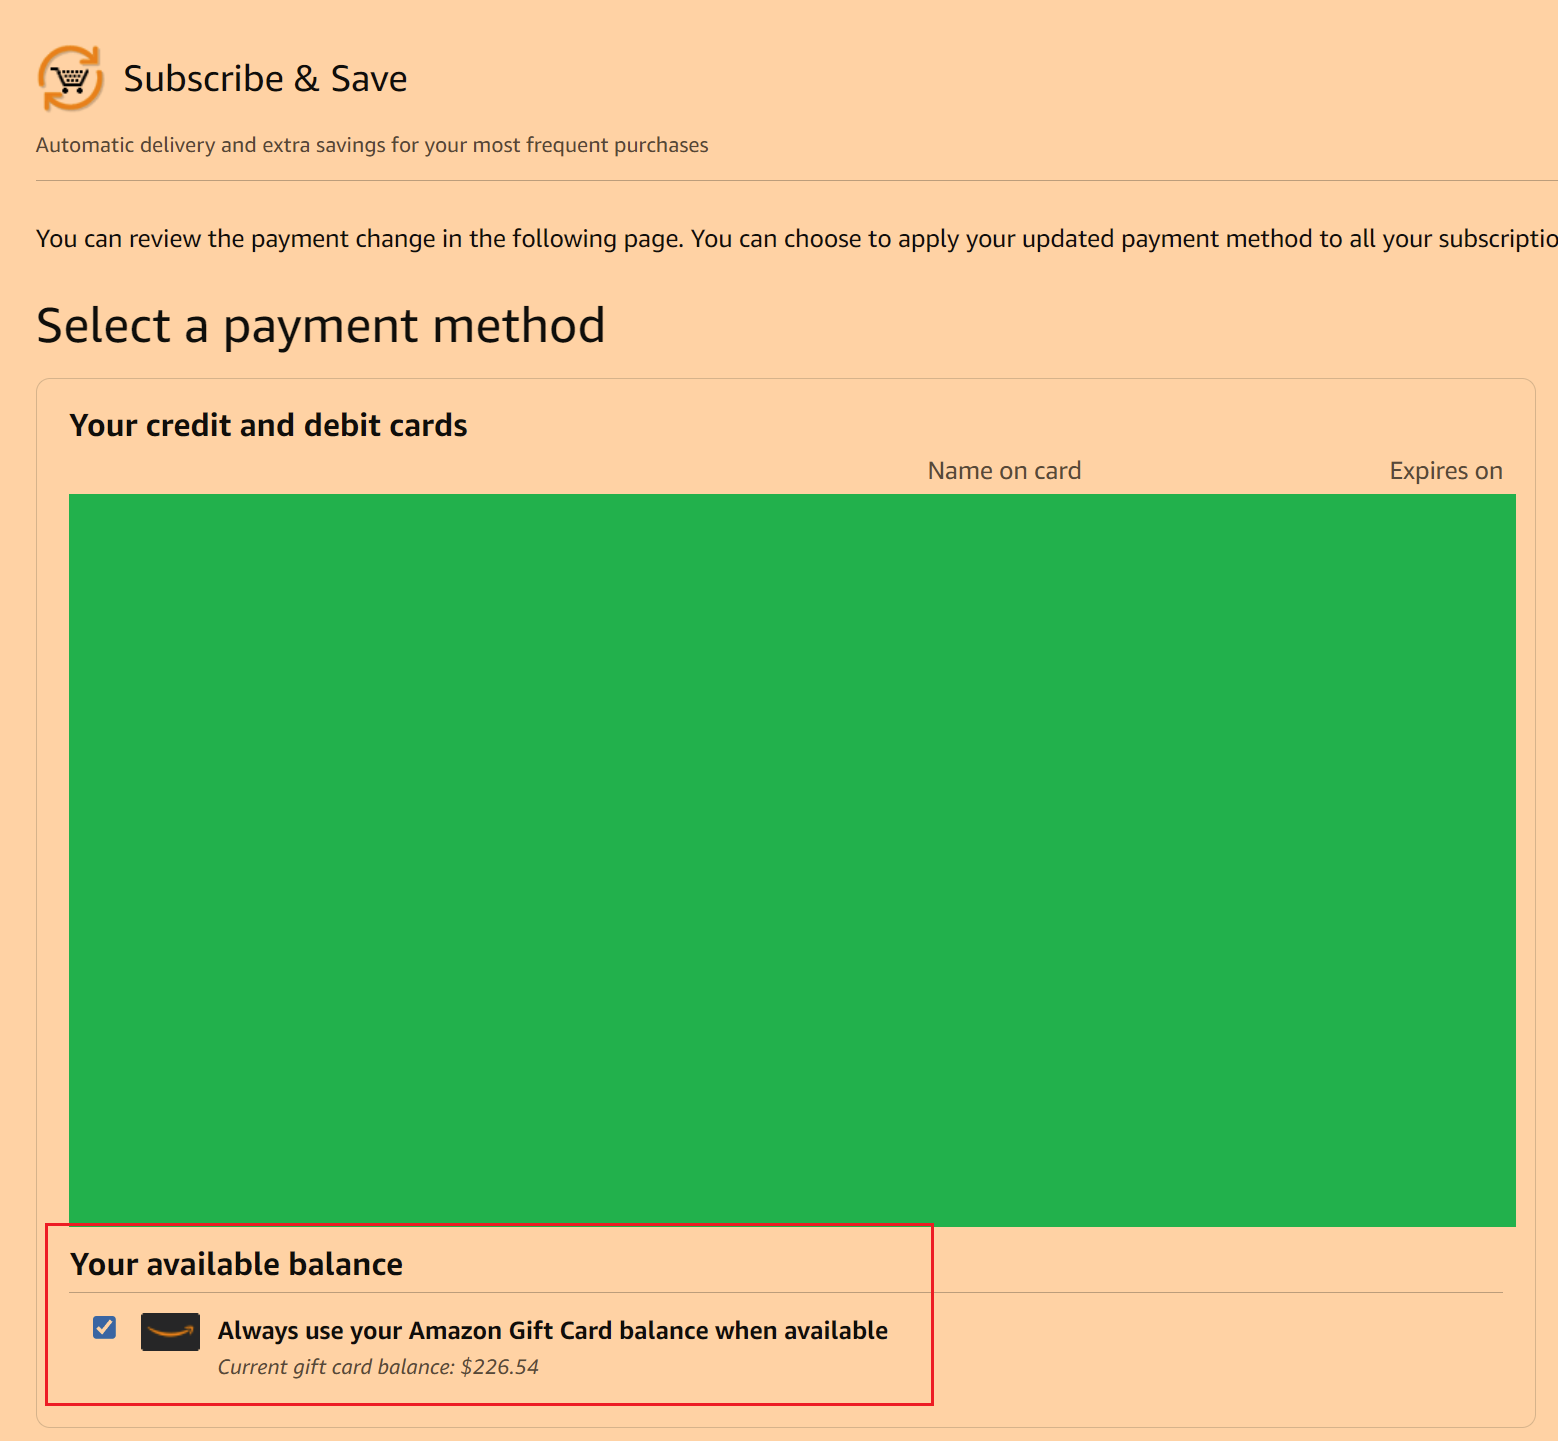Uncheck the Amazon Gift Card balance checkbox
Screen dimensions: 1558x1441
click(x=104, y=1327)
